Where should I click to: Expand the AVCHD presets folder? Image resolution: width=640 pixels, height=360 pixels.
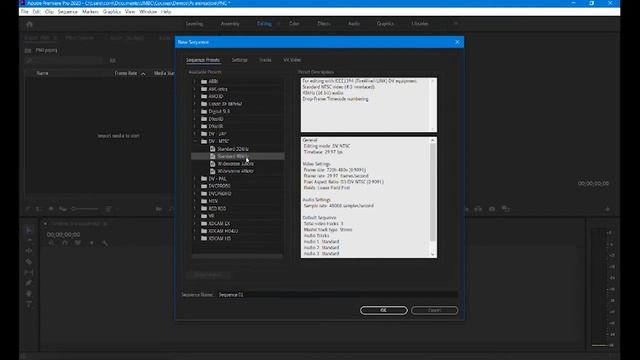click(195, 96)
